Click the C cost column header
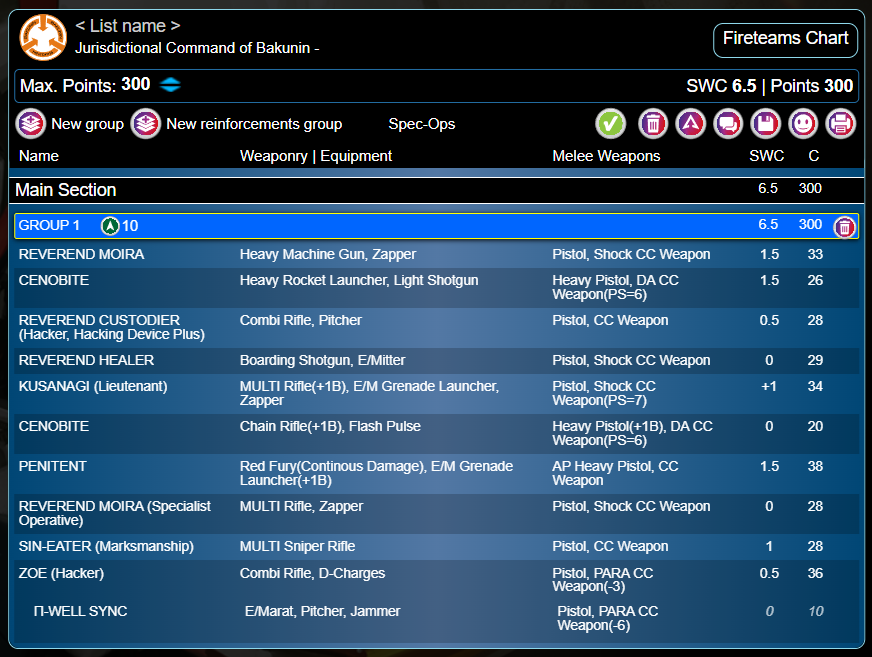This screenshot has width=872, height=657. pos(814,156)
